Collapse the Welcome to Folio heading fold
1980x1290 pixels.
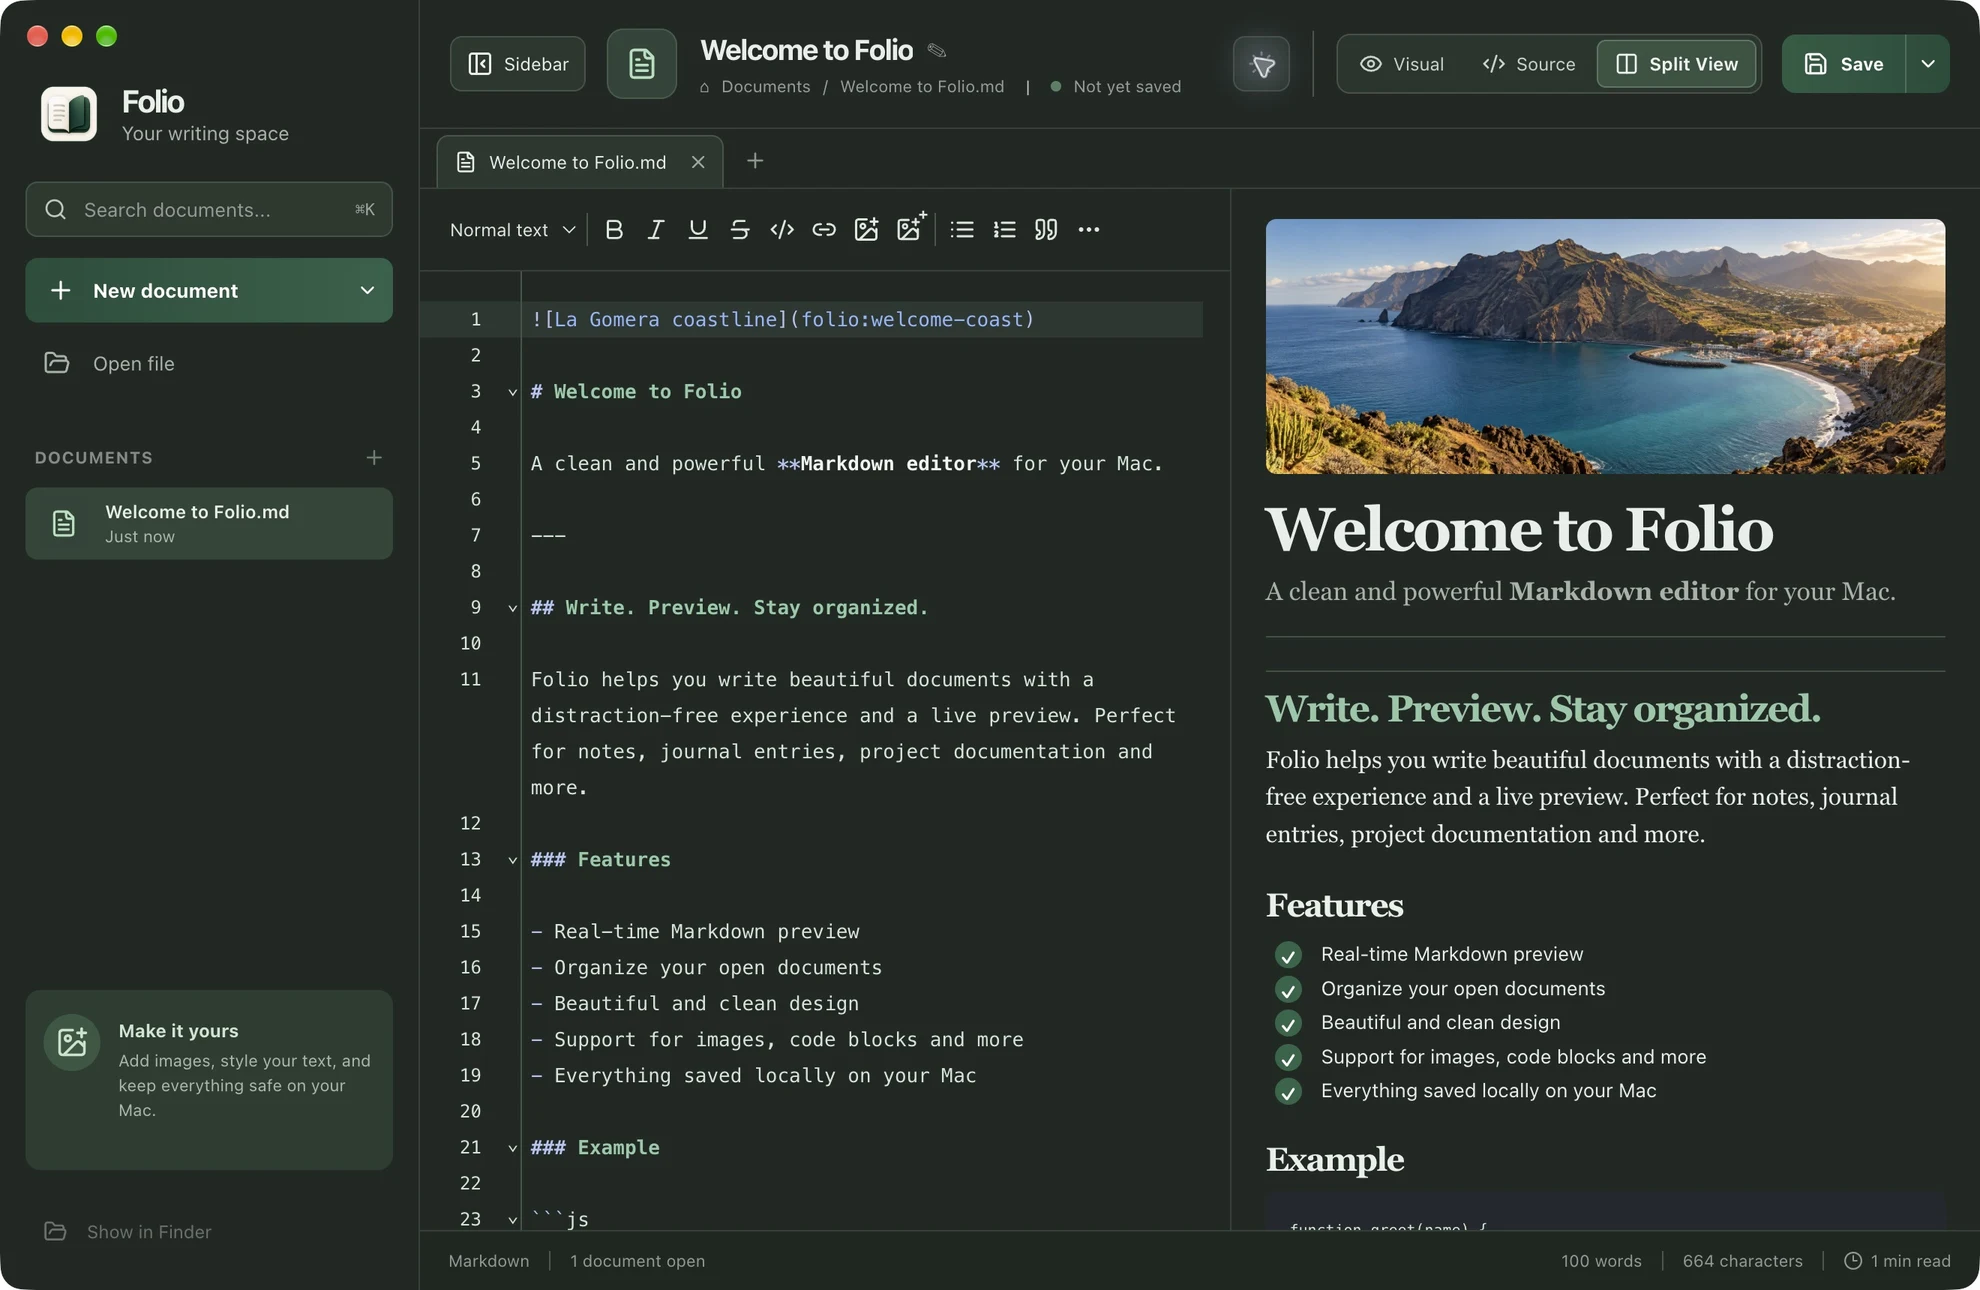pyautogui.click(x=513, y=392)
